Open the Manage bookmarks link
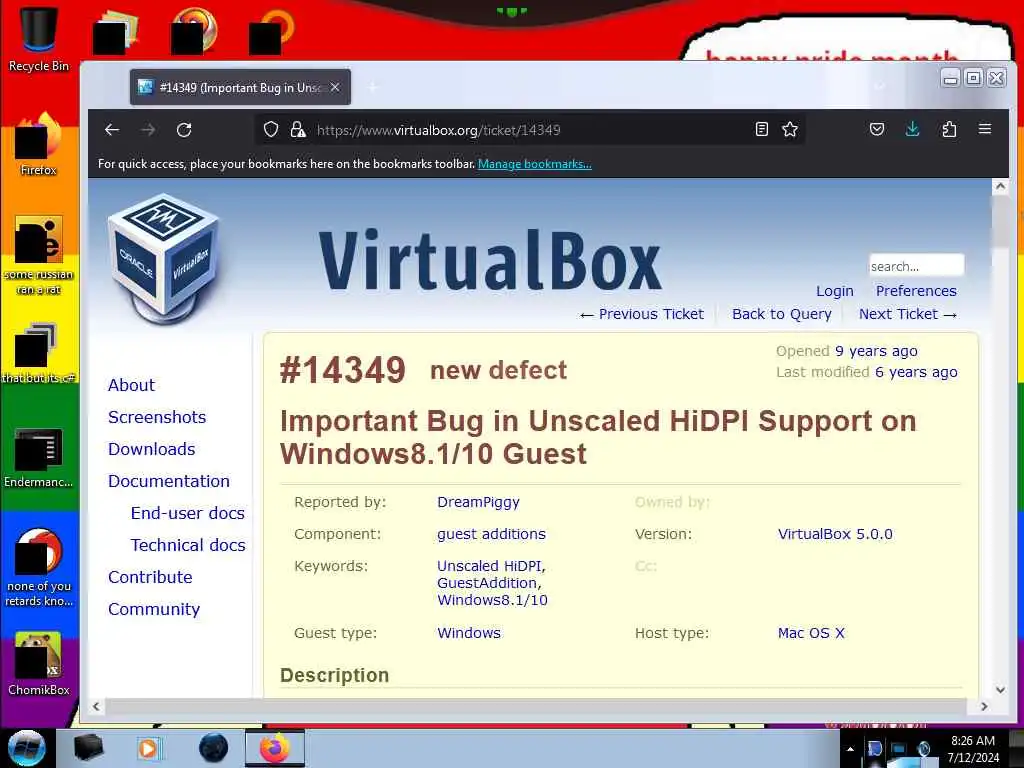This screenshot has height=768, width=1024. coord(535,164)
